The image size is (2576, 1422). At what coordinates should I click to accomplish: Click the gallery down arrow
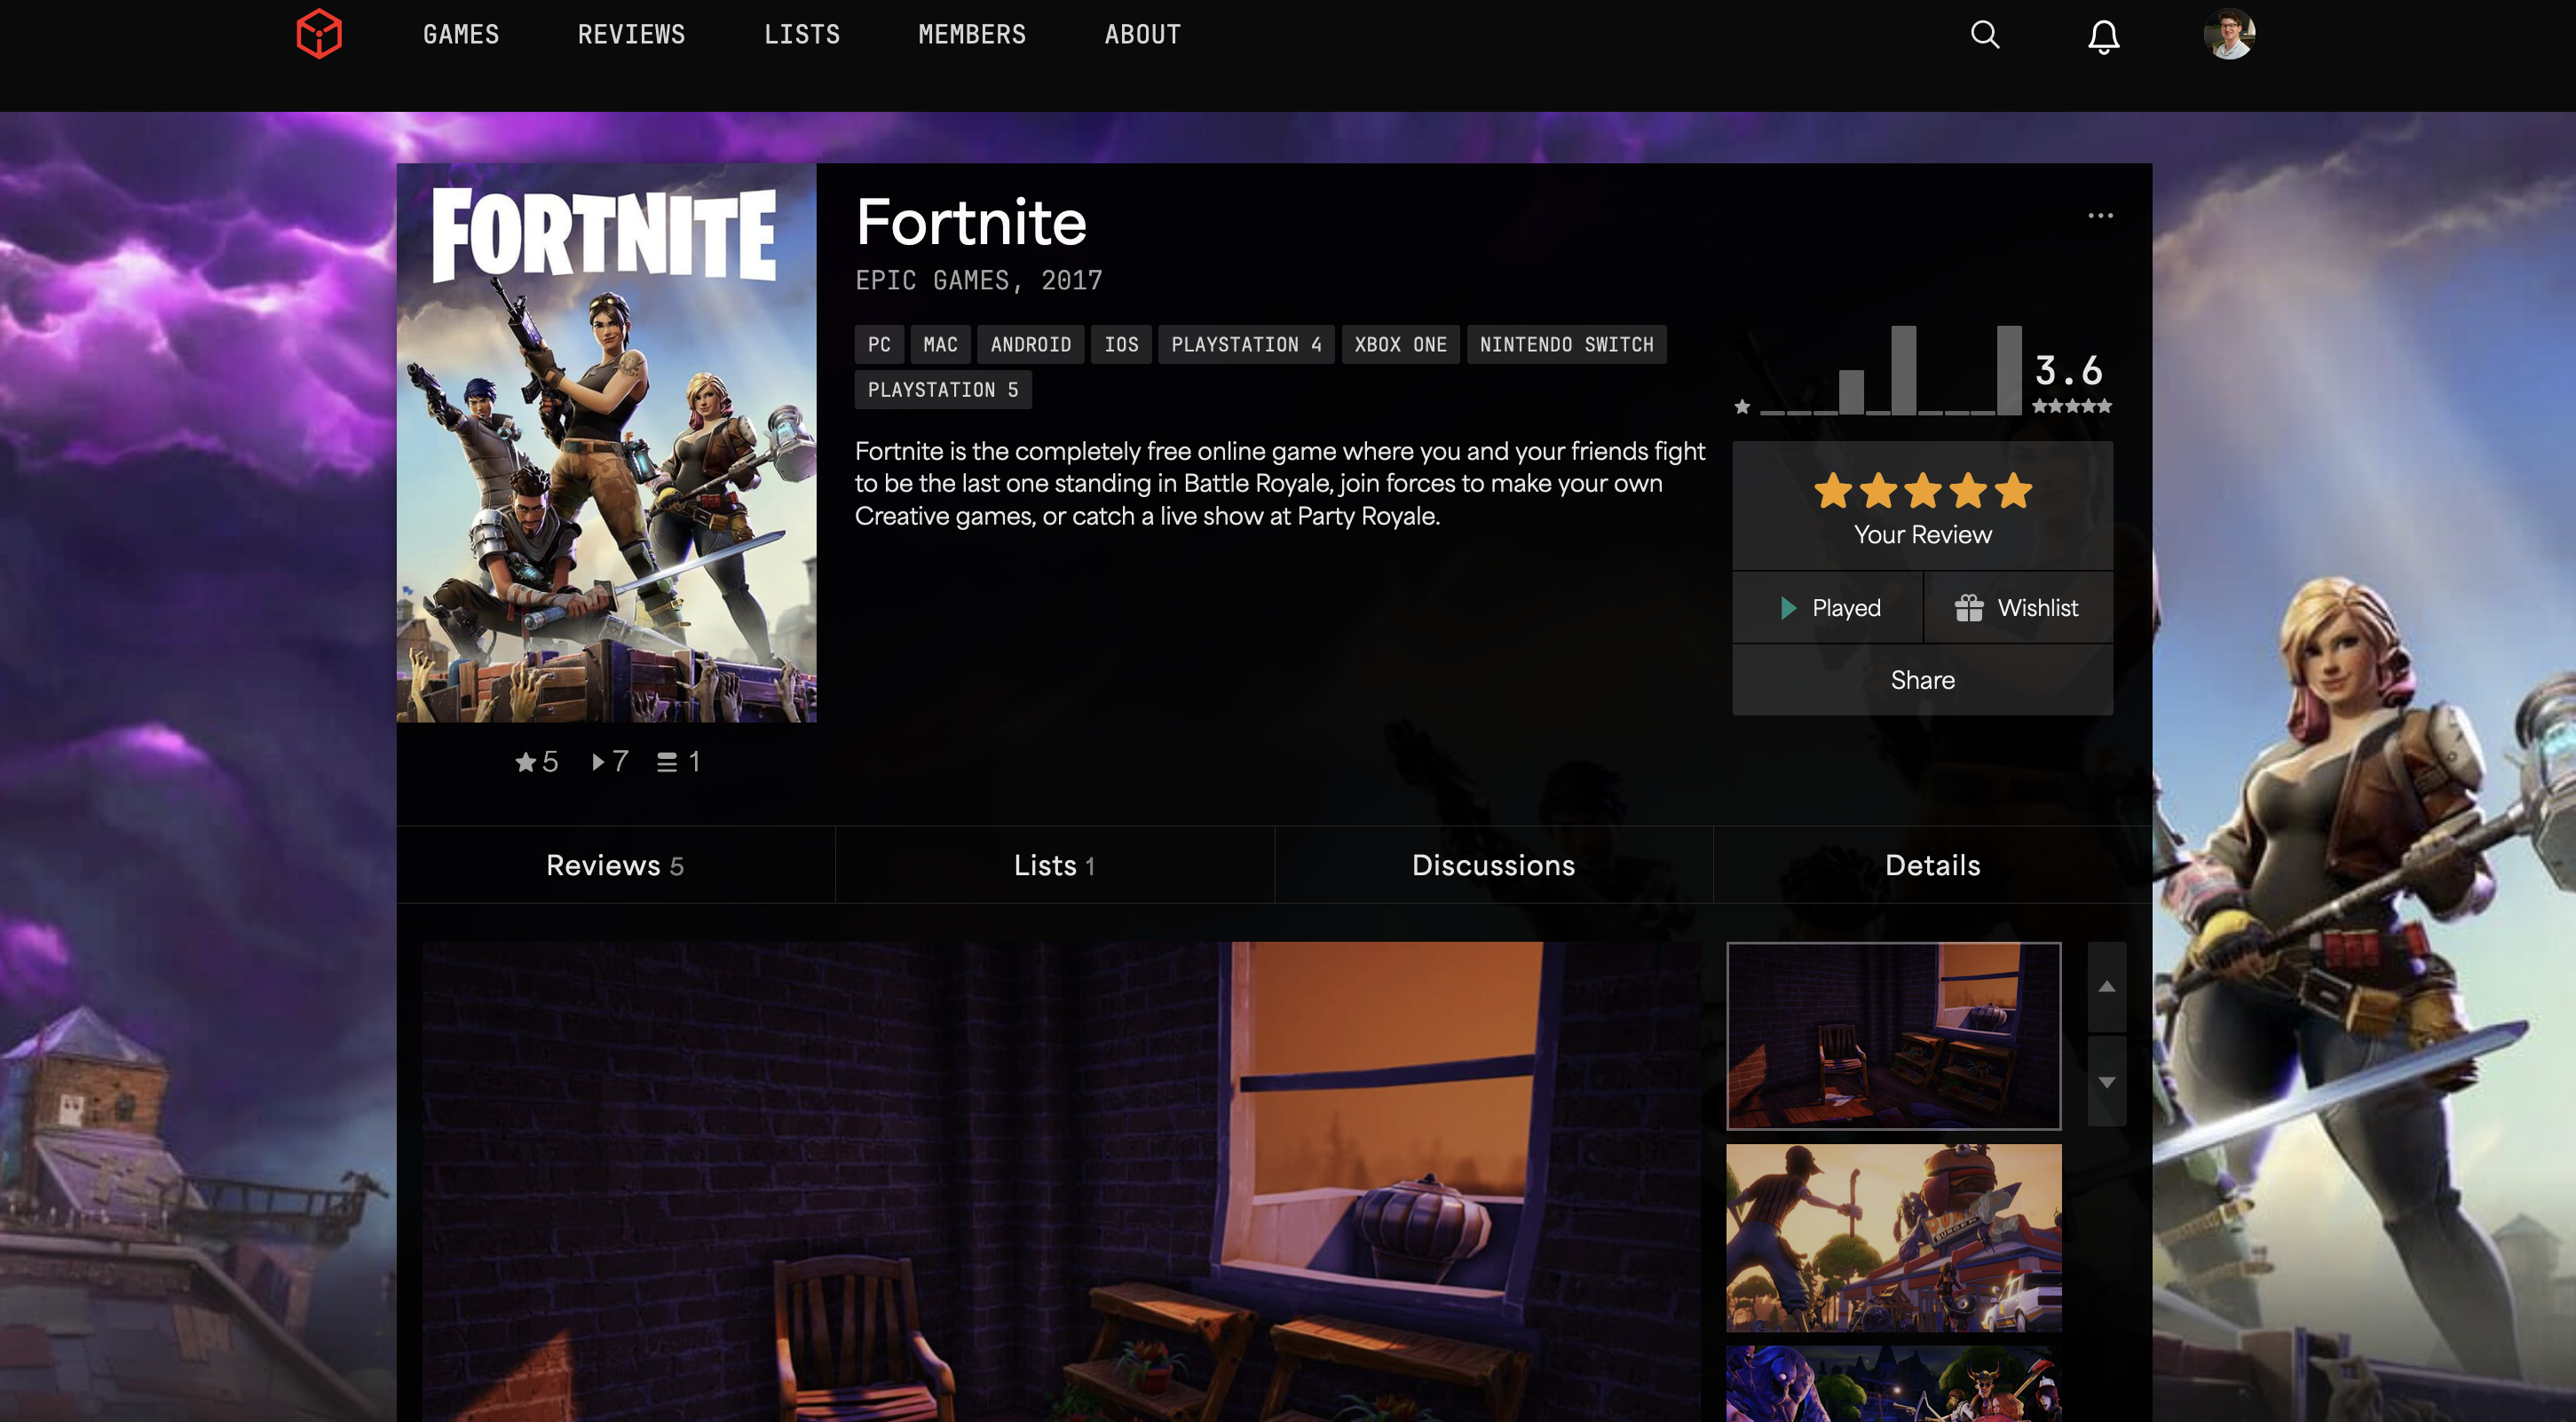coord(2106,1082)
